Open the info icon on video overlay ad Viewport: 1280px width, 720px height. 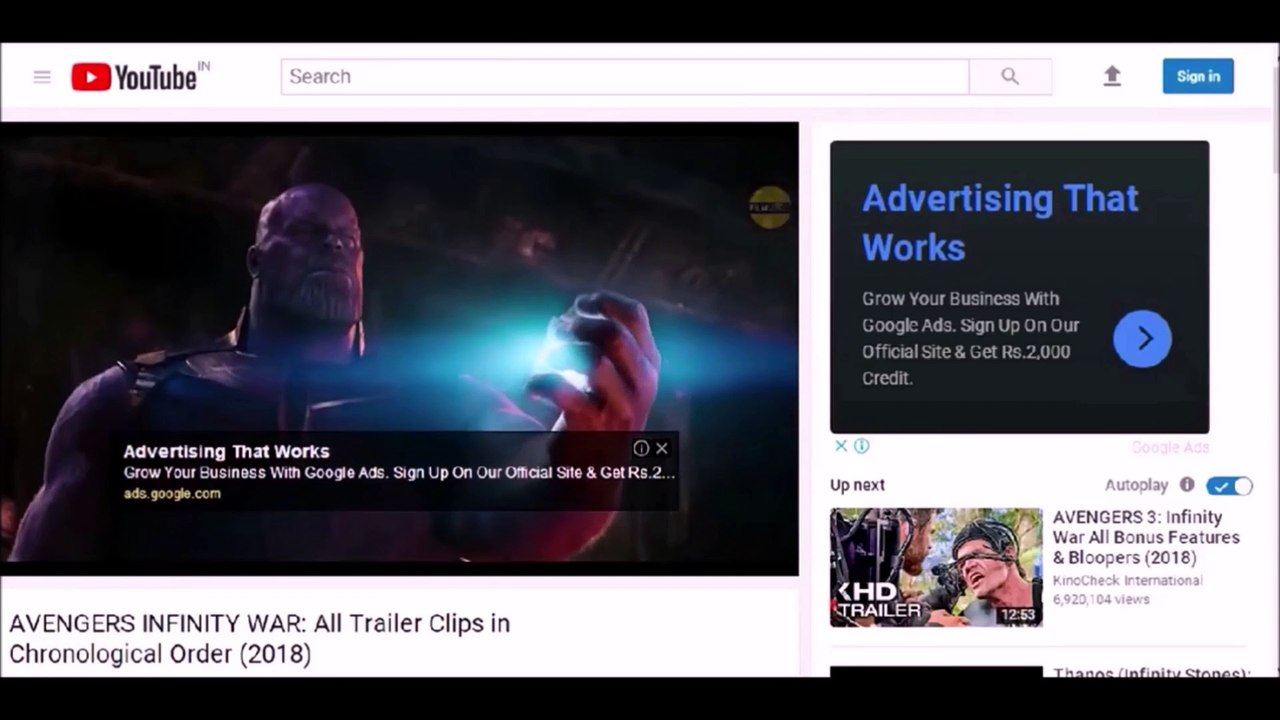pyautogui.click(x=641, y=449)
